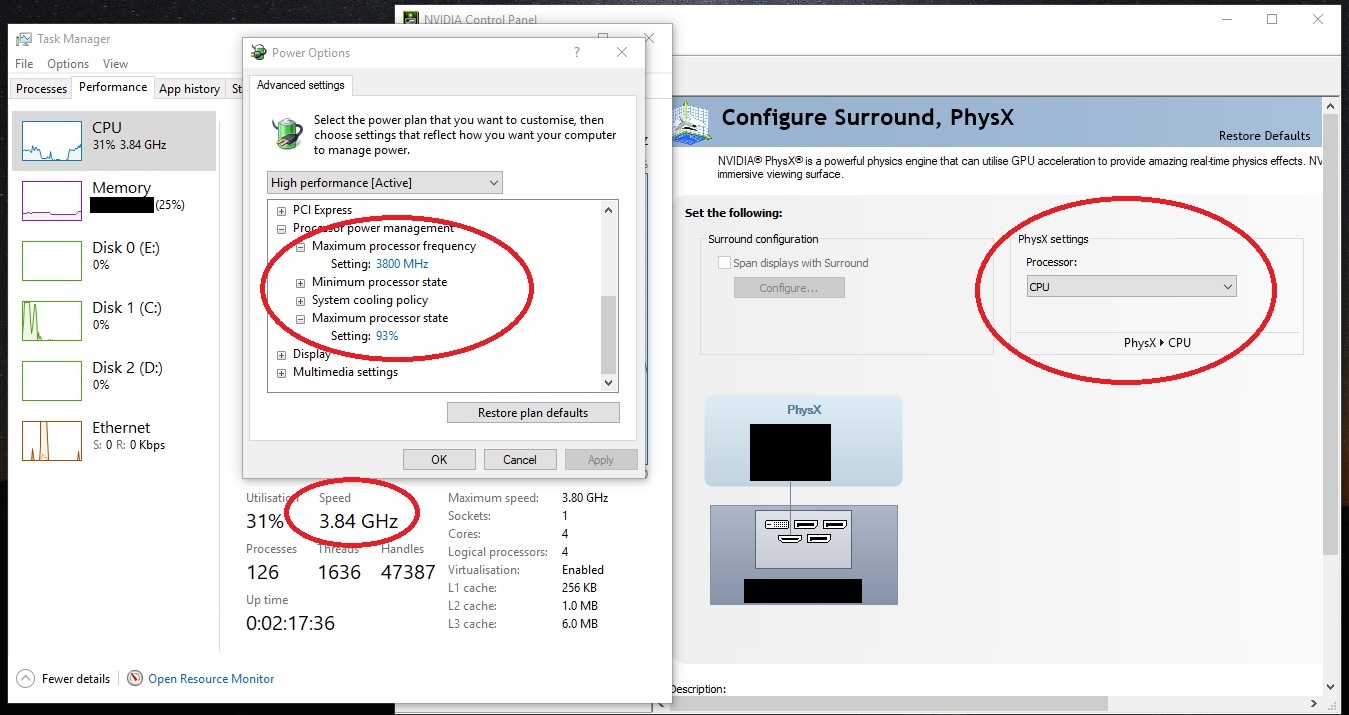Select Disk 2 (D:) in sidebar

114,380
